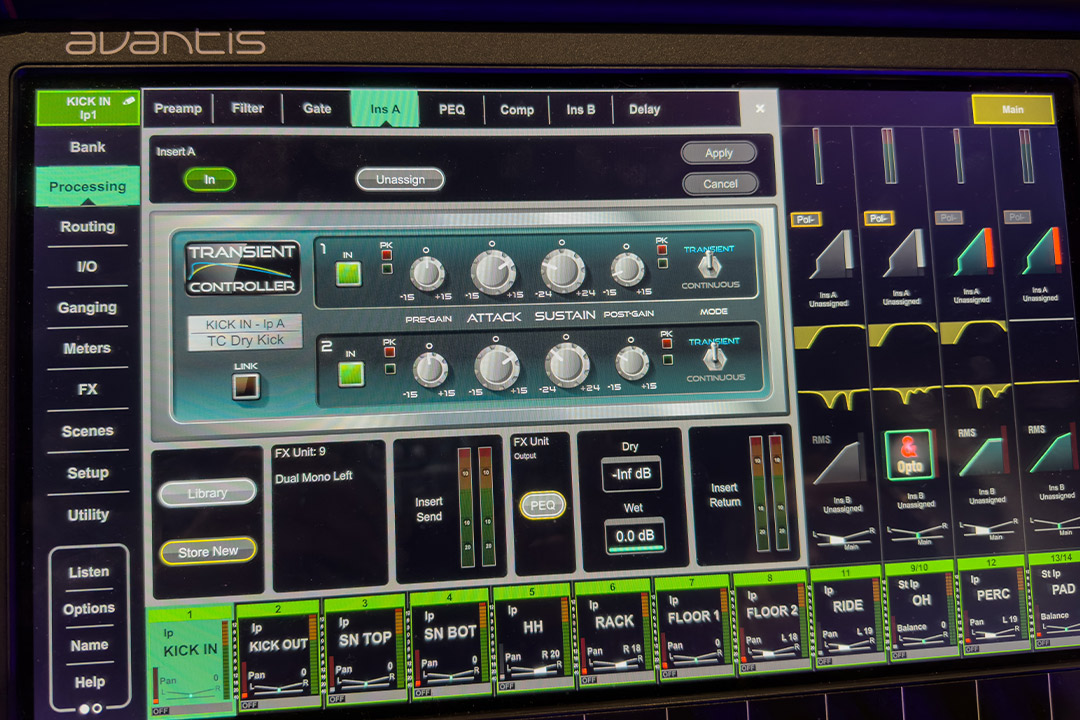Image resolution: width=1080 pixels, height=720 pixels.
Task: Switch to the Delay tab
Action: point(644,110)
